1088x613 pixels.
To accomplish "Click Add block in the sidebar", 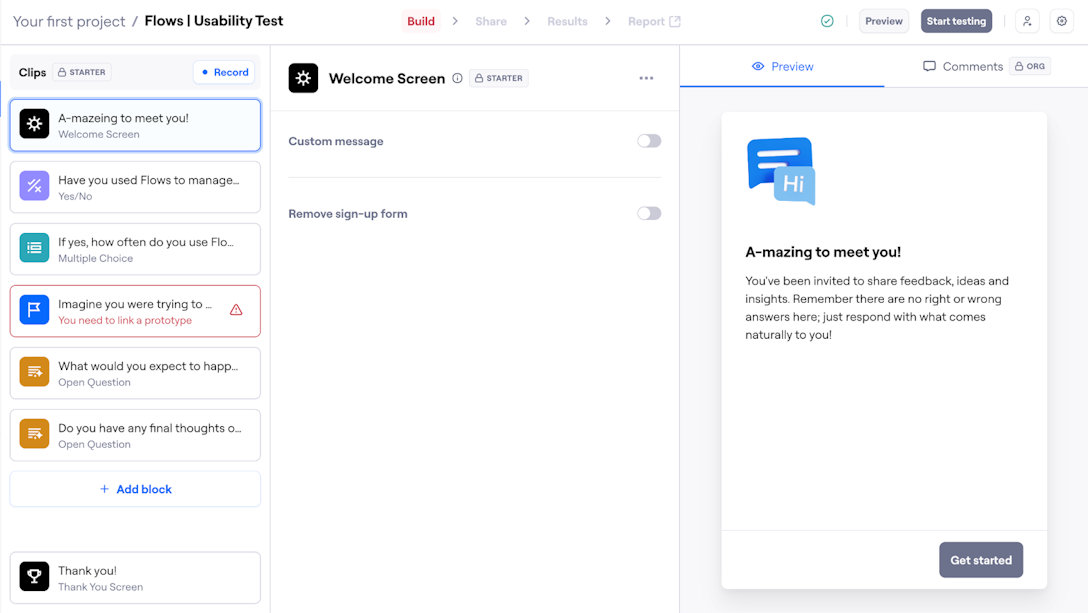I will (134, 488).
